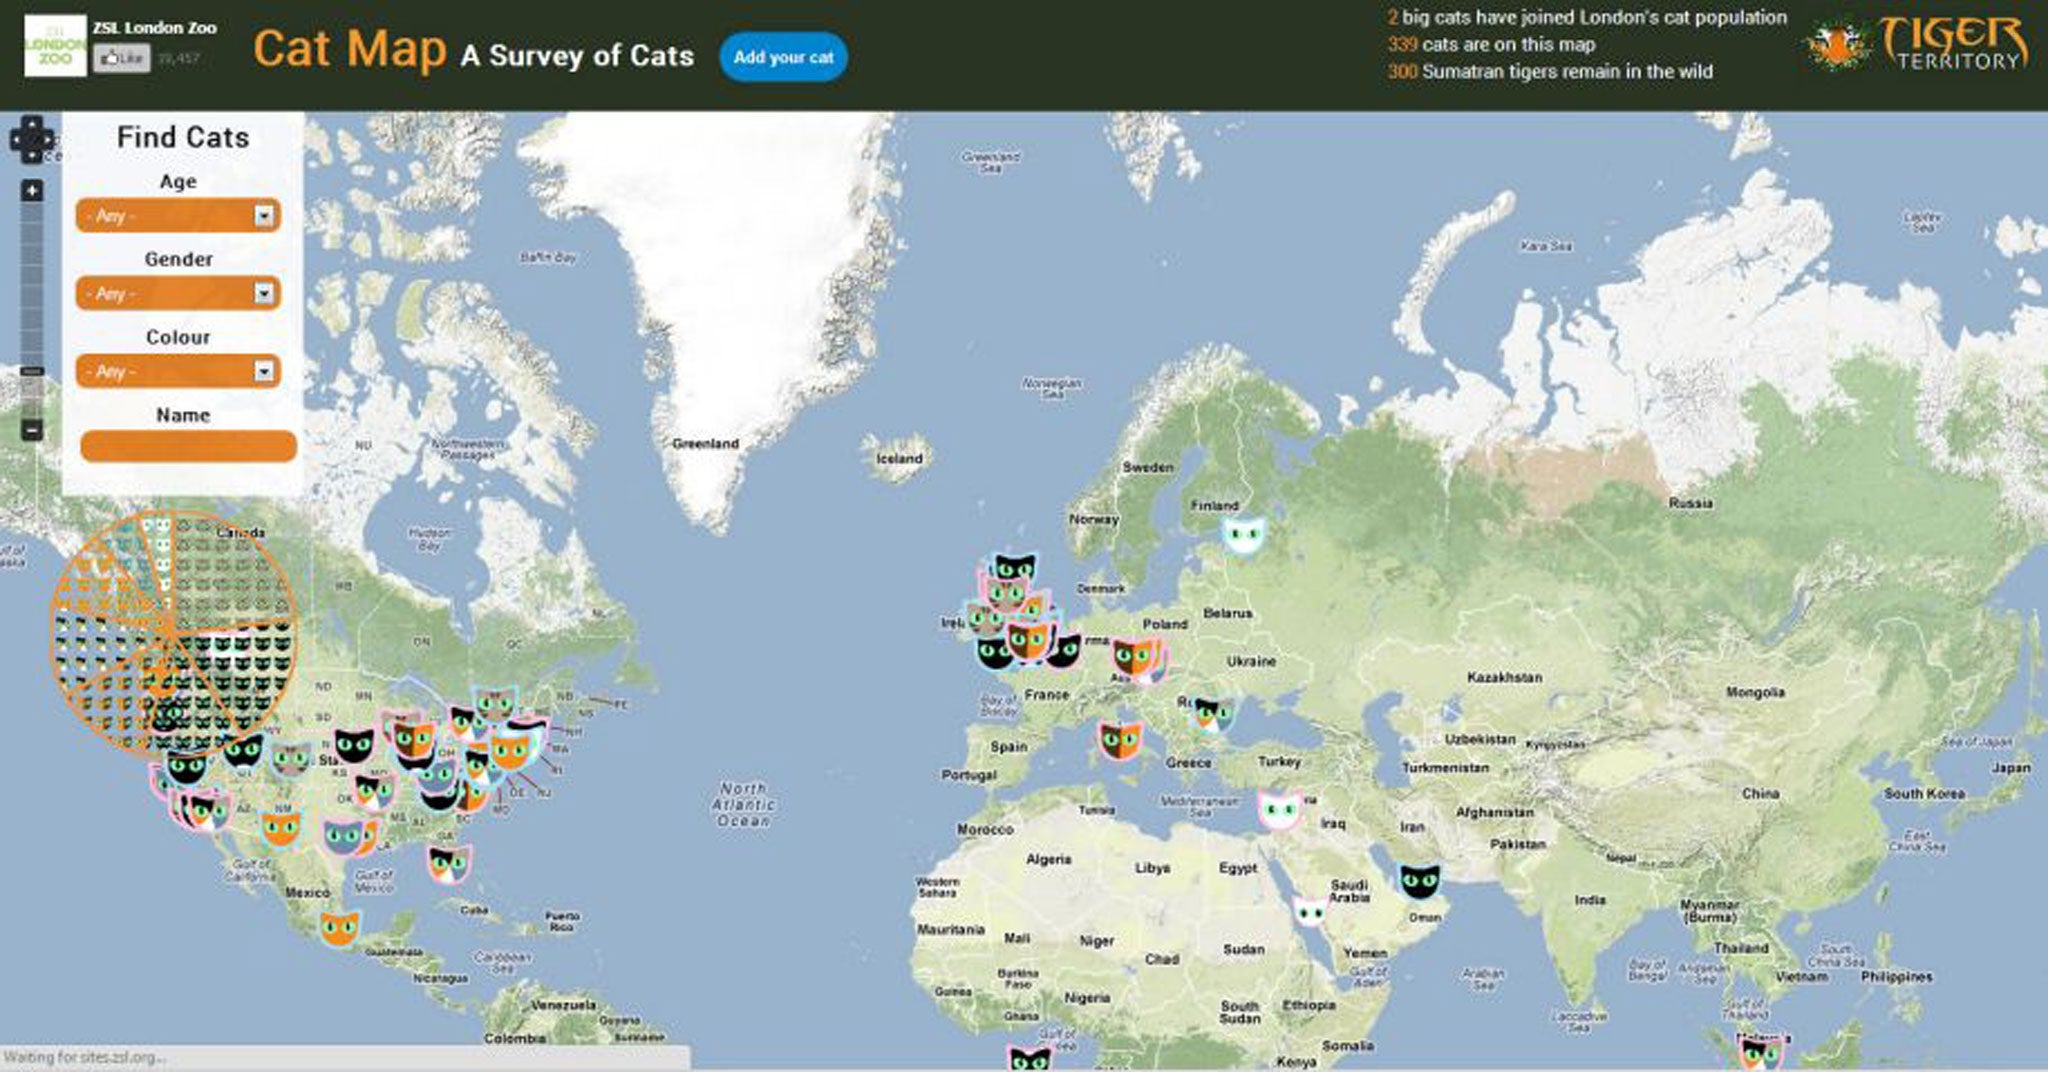Click the Name search field
Image resolution: width=2048 pixels, height=1072 pixels.
click(x=188, y=446)
